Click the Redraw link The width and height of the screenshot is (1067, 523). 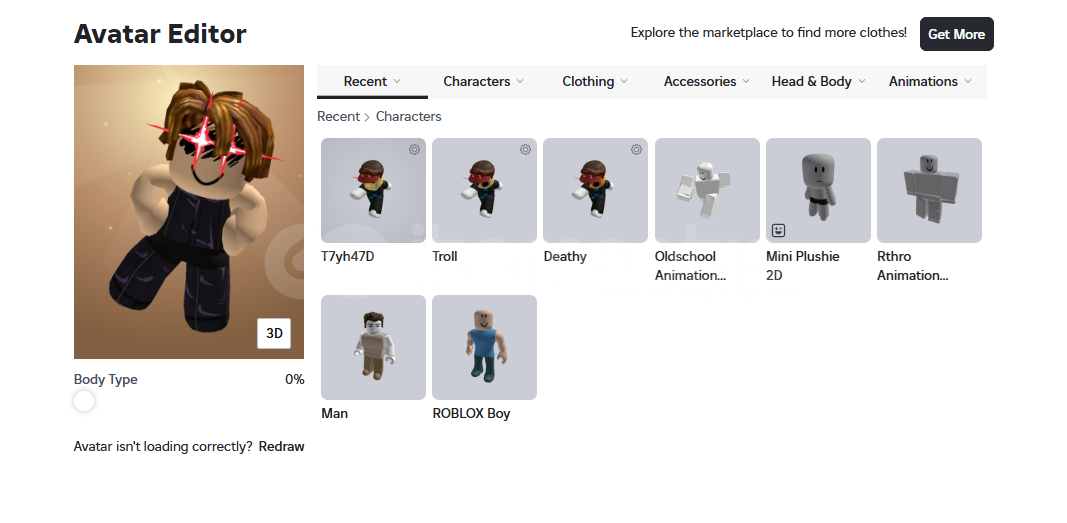pyautogui.click(x=282, y=447)
